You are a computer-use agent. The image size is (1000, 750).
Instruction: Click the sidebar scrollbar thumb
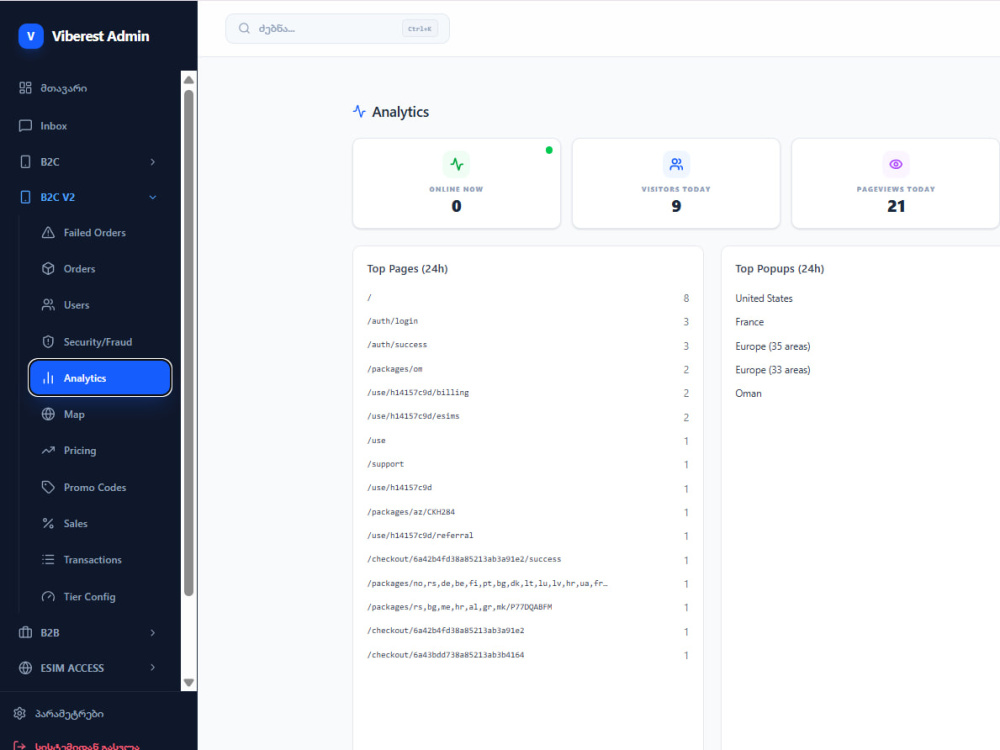click(x=189, y=343)
